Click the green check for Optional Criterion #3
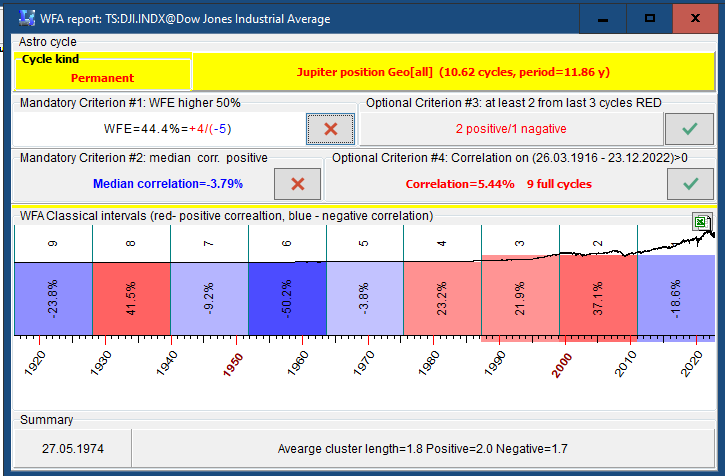 pyautogui.click(x=689, y=129)
